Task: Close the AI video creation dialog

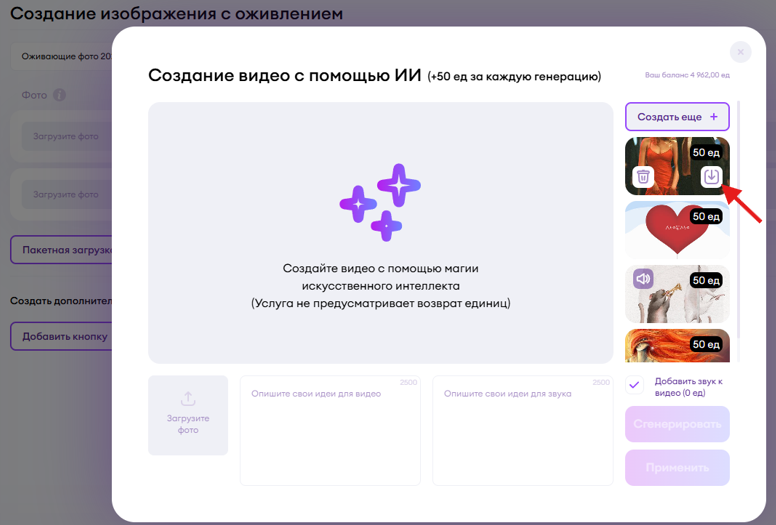Action: point(740,52)
